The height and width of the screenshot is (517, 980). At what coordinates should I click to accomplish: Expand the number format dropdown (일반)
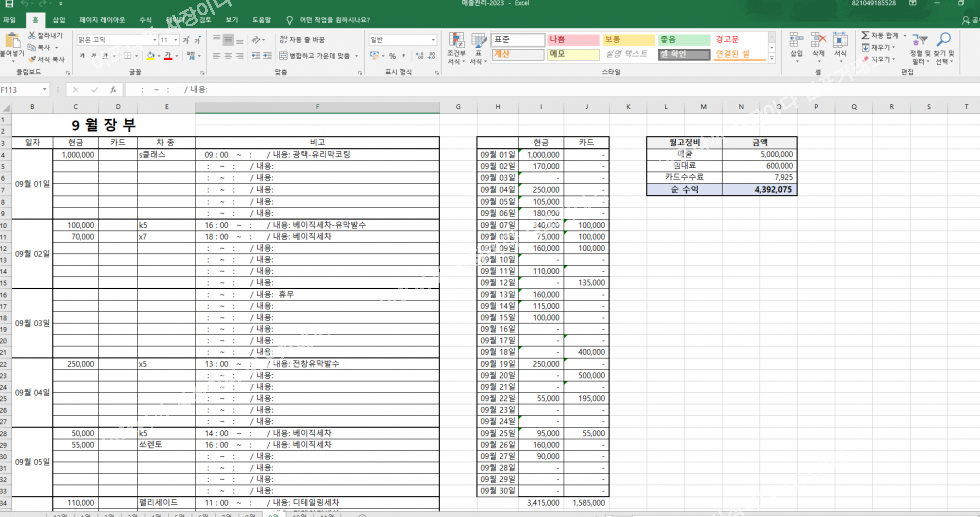(434, 40)
